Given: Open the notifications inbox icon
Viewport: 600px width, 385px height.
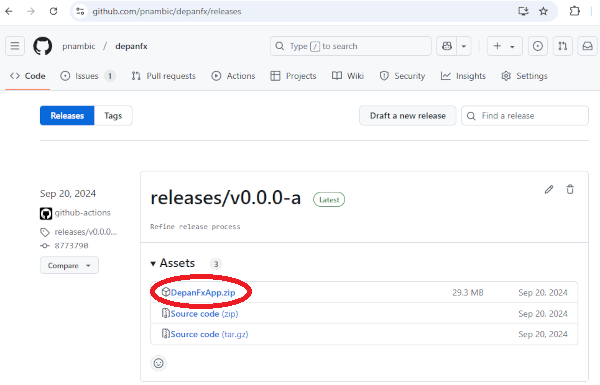Looking at the screenshot, I should [x=587, y=46].
